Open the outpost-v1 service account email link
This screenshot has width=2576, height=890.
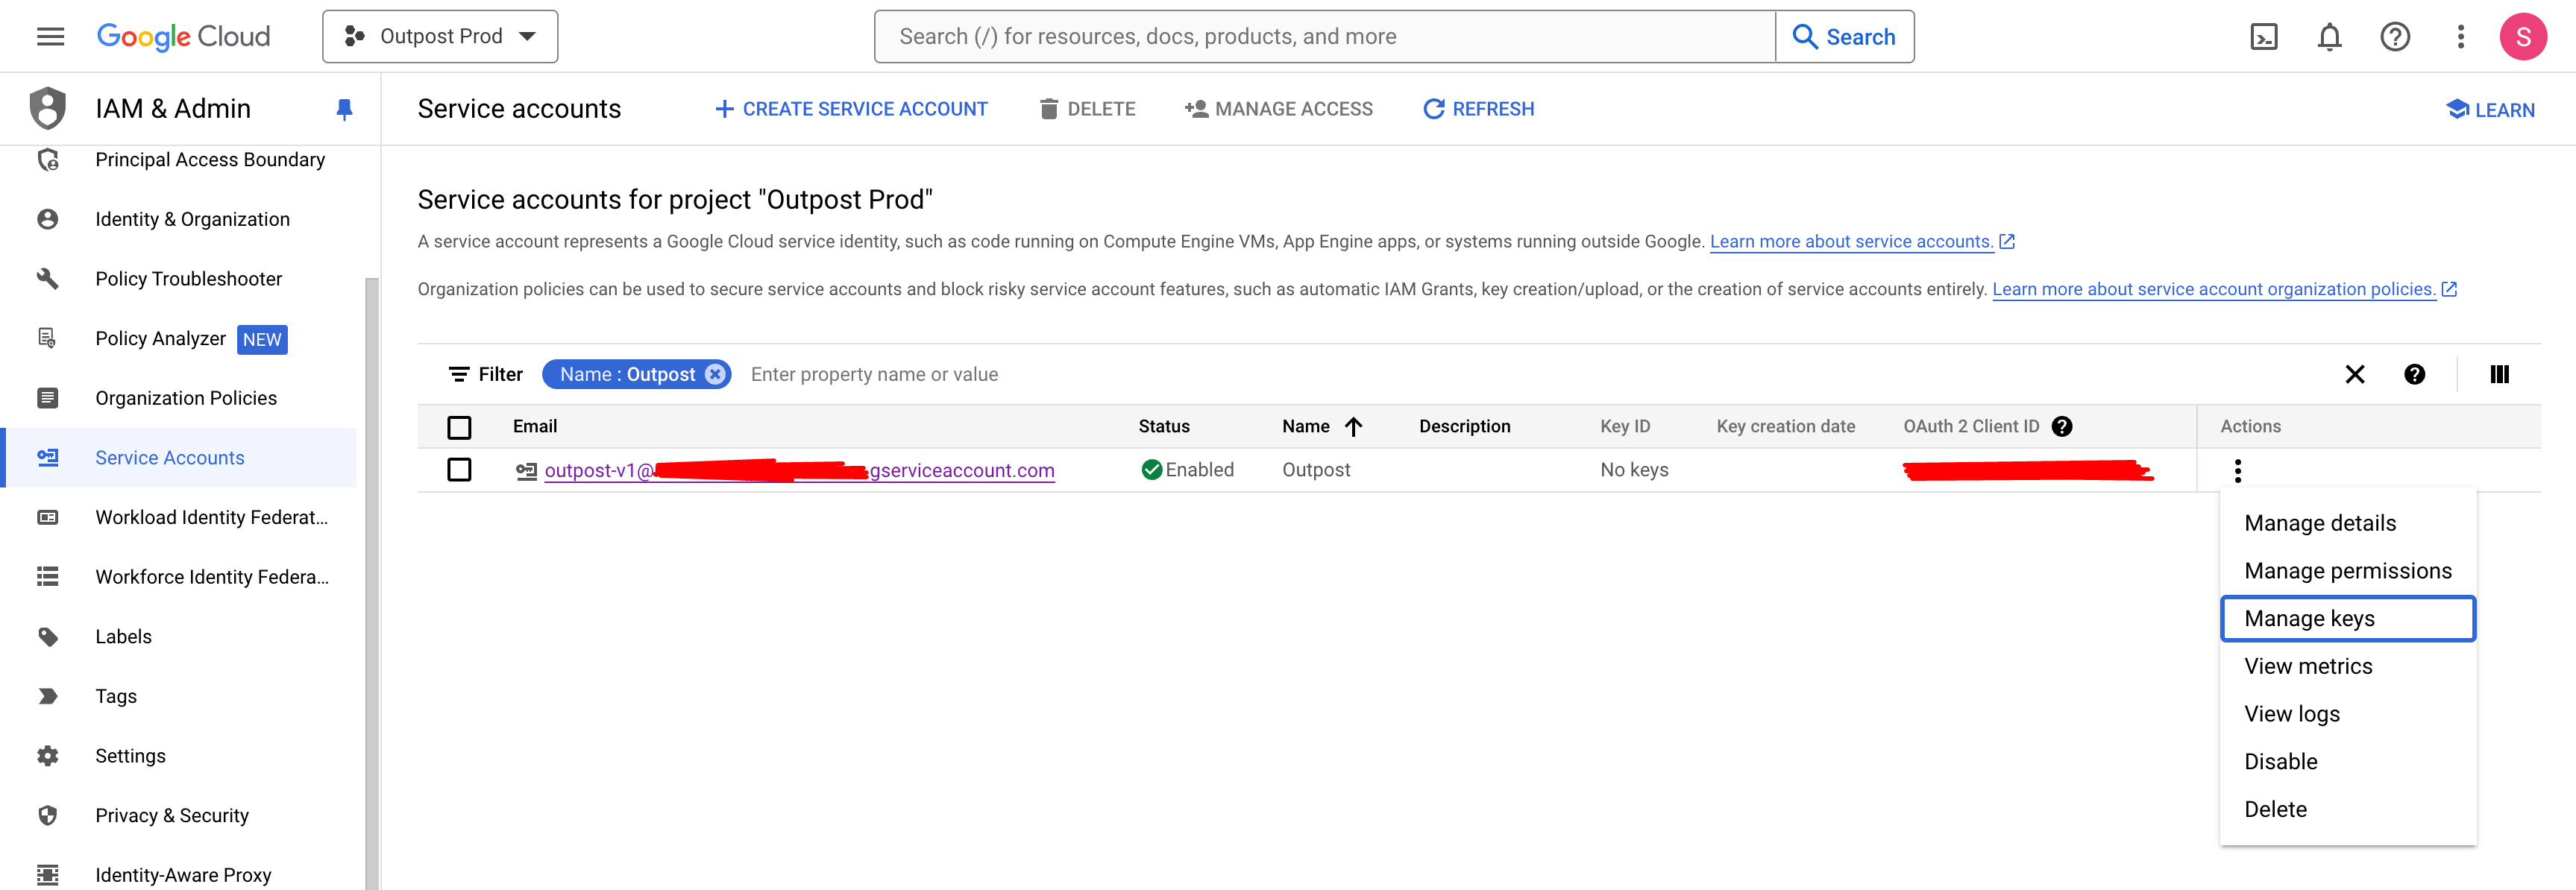point(799,470)
